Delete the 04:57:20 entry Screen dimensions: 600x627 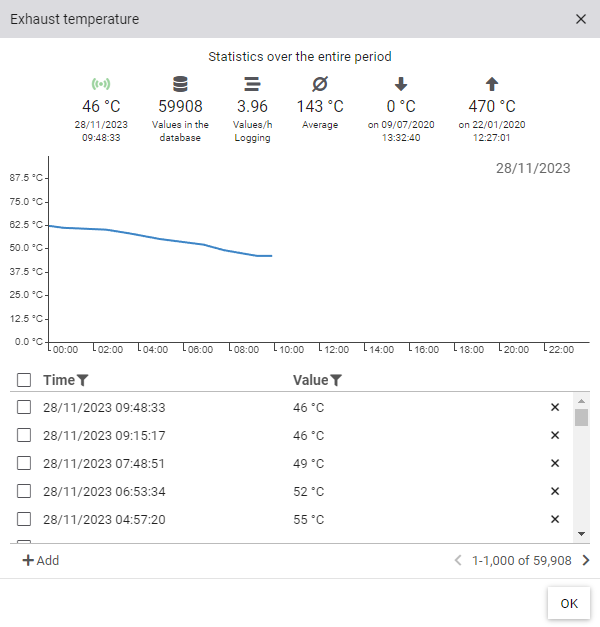[x=555, y=519]
